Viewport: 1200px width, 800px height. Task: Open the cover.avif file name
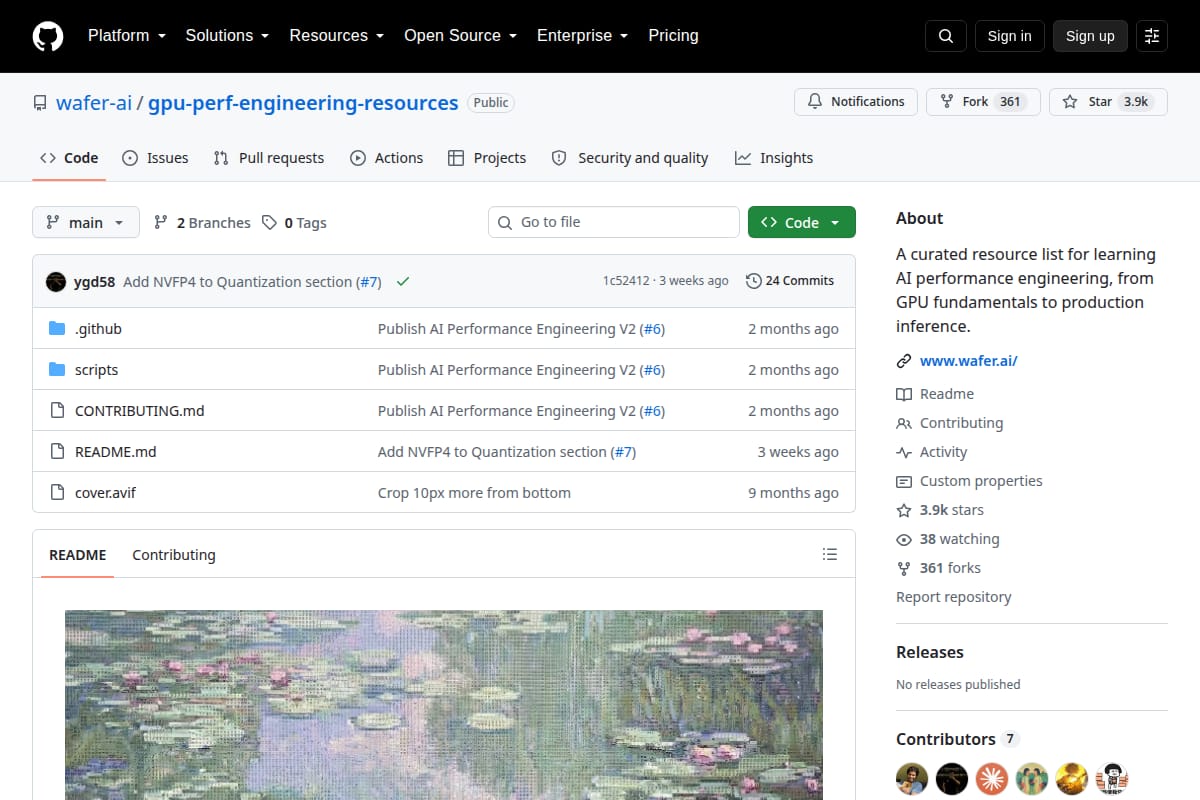point(105,493)
